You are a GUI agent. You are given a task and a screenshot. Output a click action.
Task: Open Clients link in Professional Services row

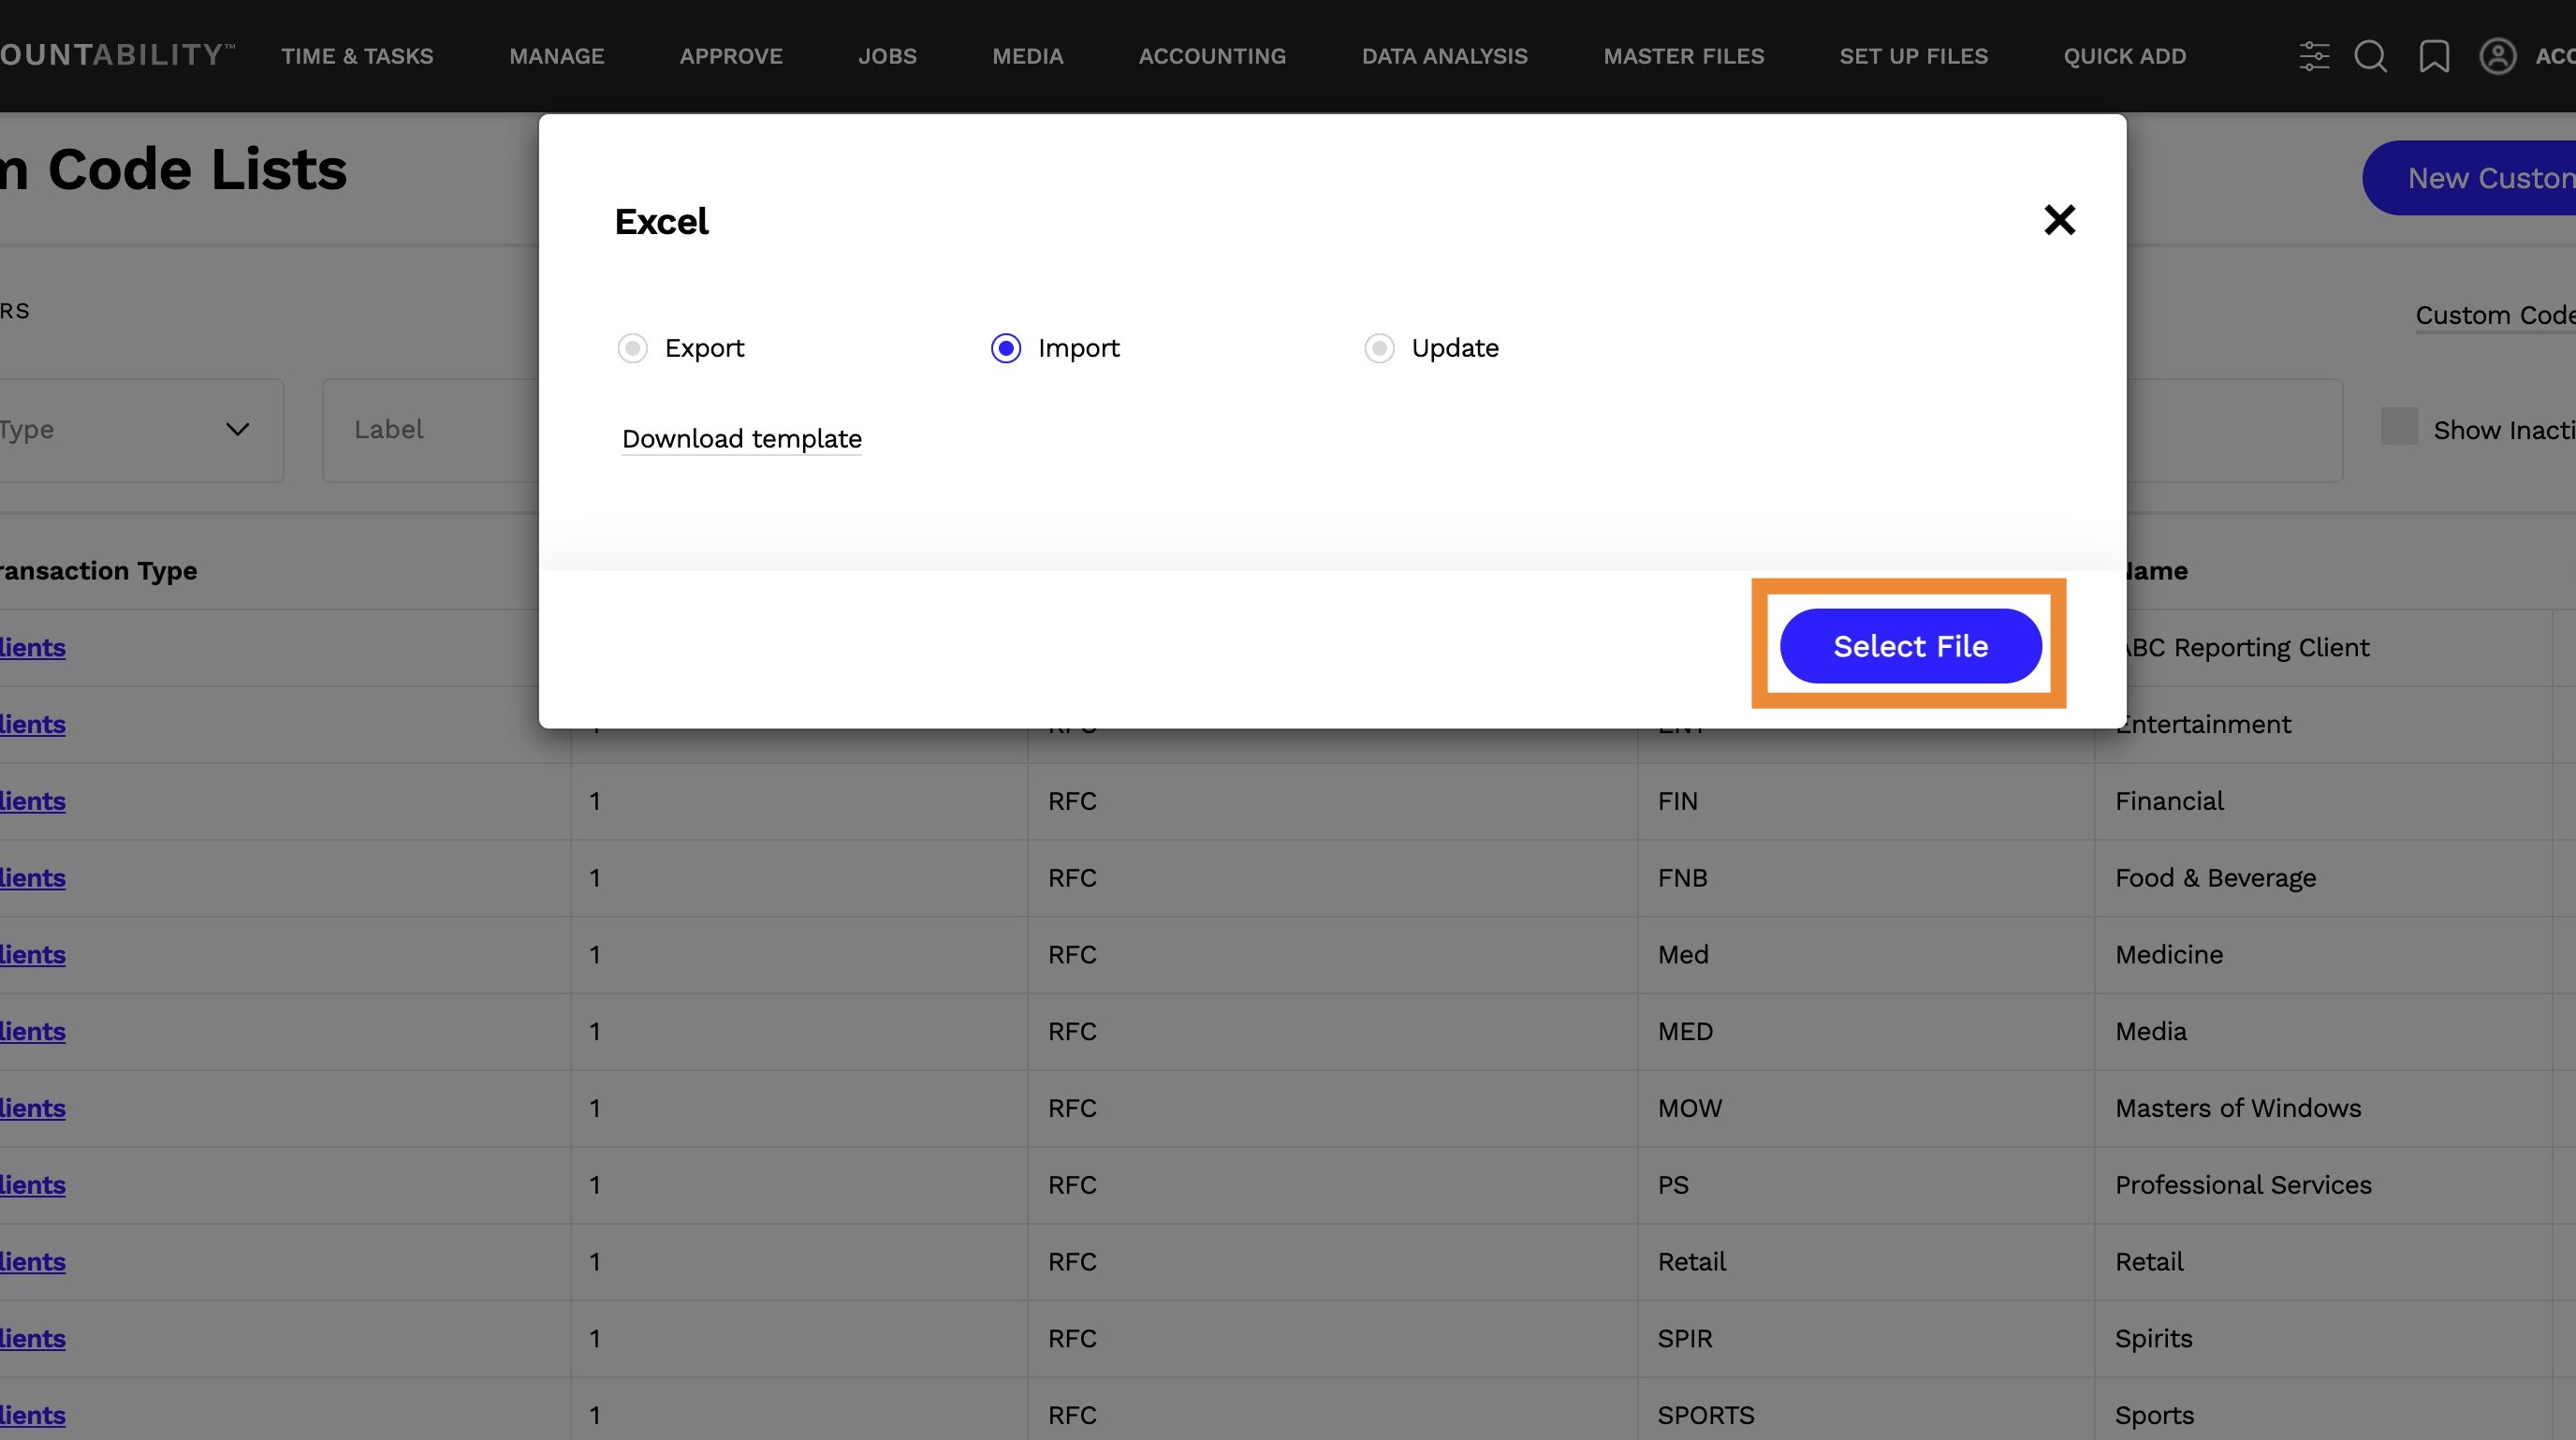point(32,1185)
